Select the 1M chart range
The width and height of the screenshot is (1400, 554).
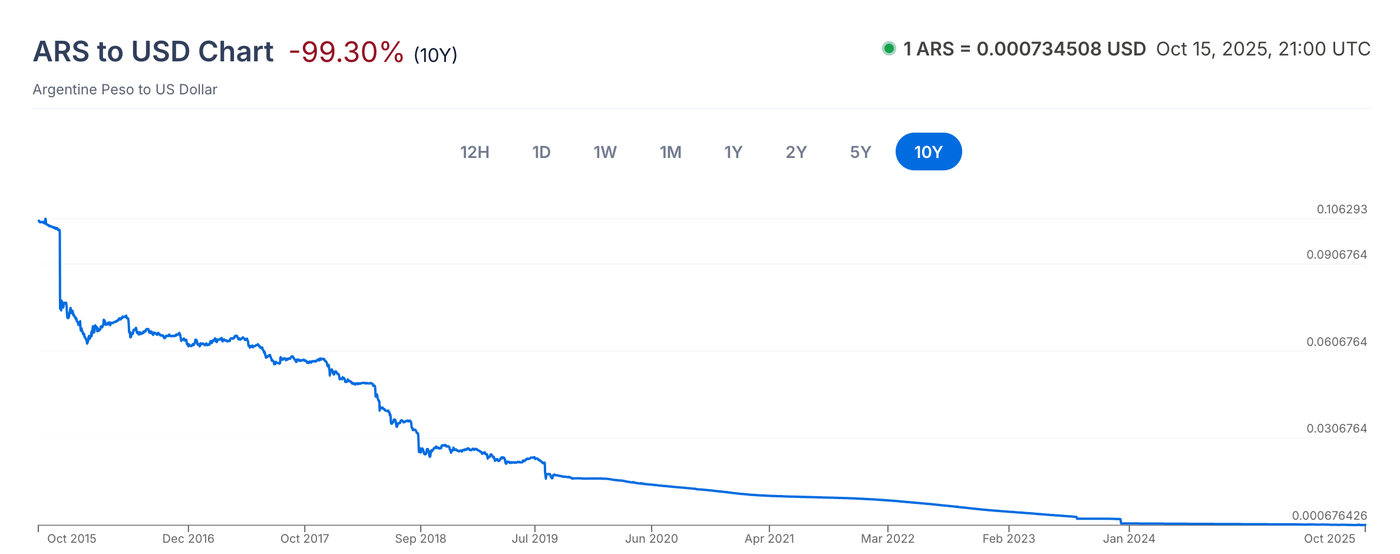pos(670,152)
